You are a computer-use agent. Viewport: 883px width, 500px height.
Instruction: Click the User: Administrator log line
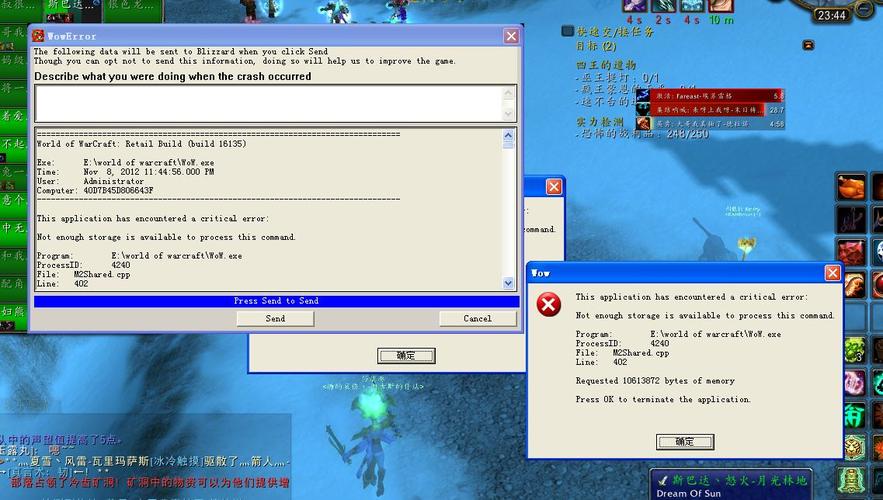pyautogui.click(x=90, y=181)
